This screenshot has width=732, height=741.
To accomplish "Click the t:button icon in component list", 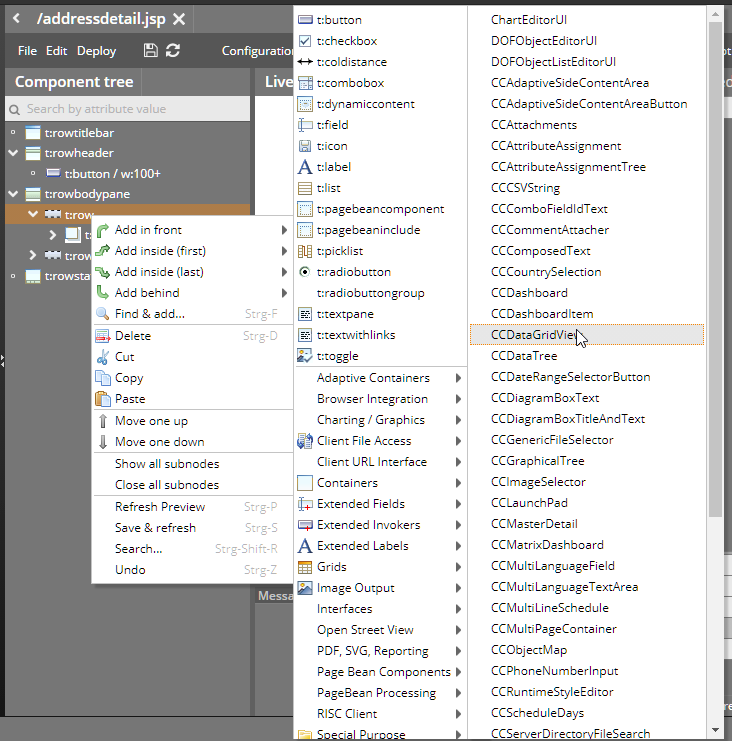I will 306,20.
